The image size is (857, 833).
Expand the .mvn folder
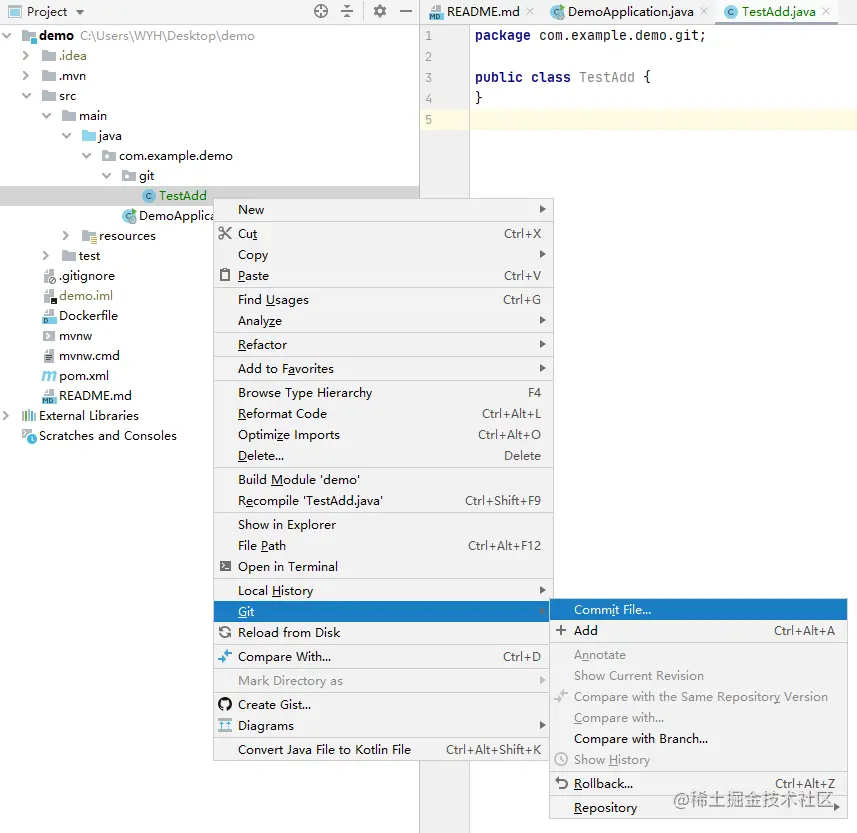pos(26,75)
